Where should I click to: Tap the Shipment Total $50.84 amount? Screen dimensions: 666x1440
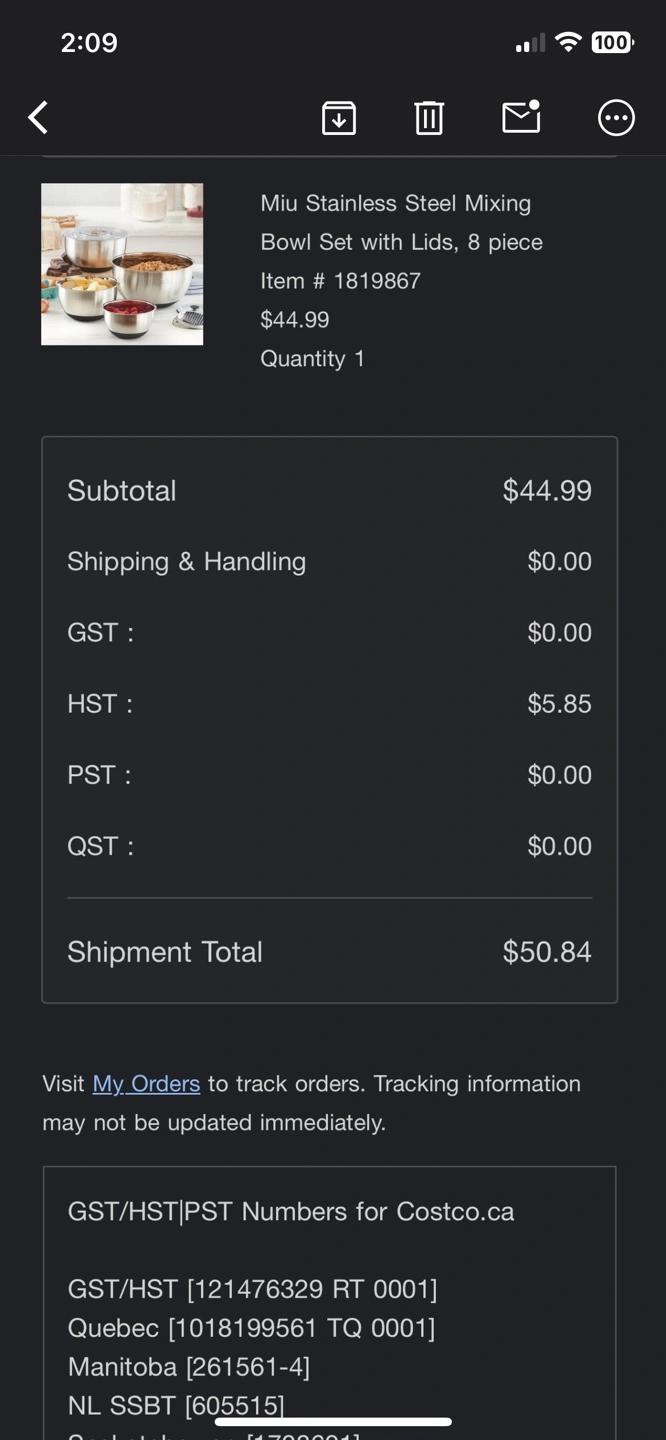click(547, 952)
